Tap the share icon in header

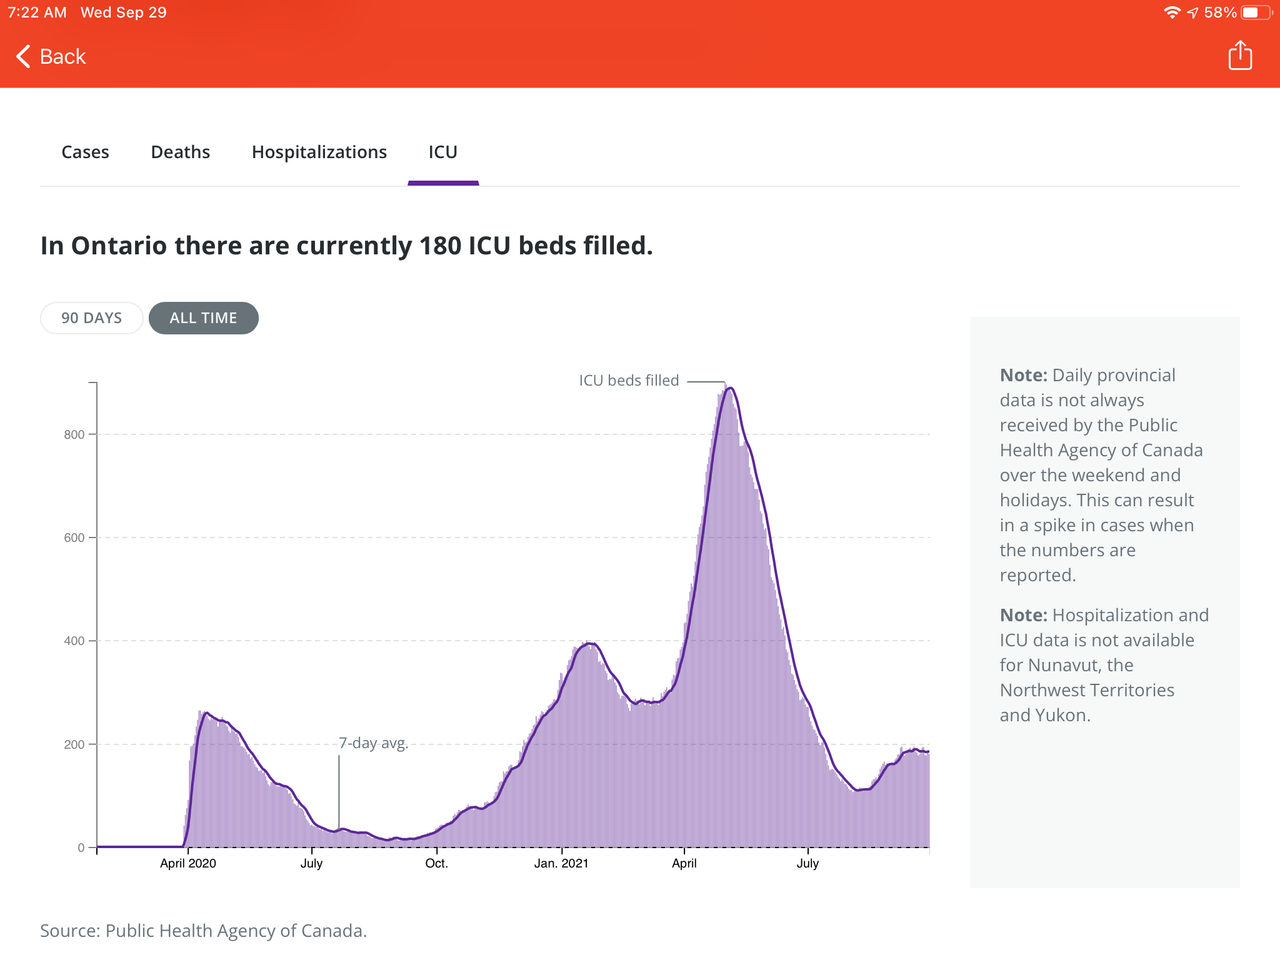pos(1240,55)
